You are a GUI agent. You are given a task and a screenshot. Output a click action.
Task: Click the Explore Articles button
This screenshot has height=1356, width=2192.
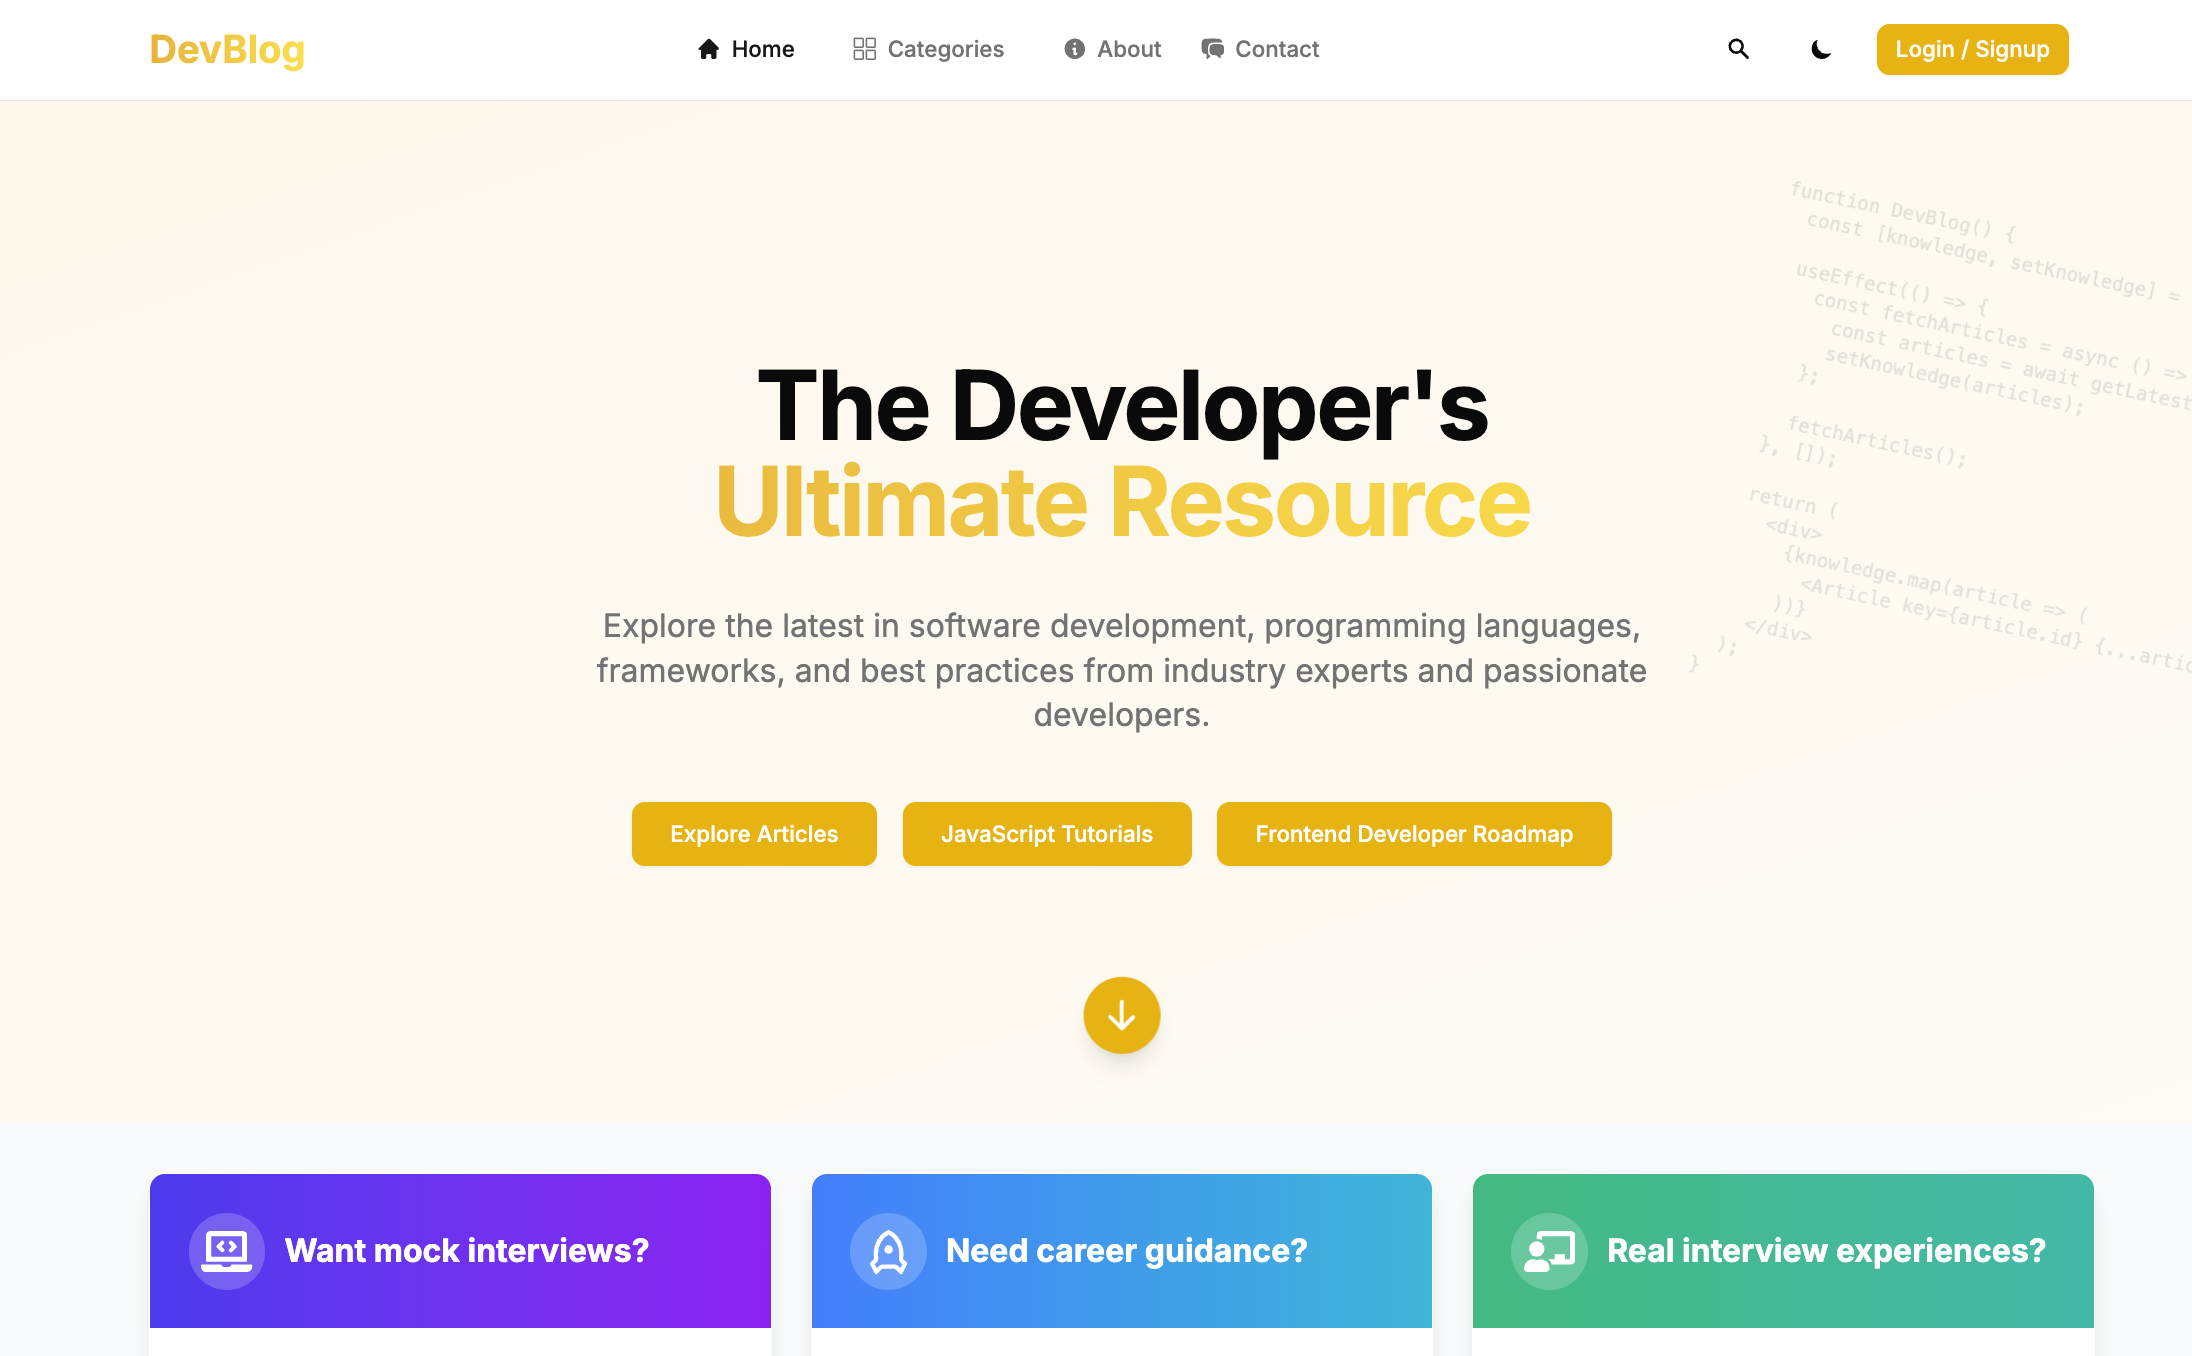pos(754,834)
